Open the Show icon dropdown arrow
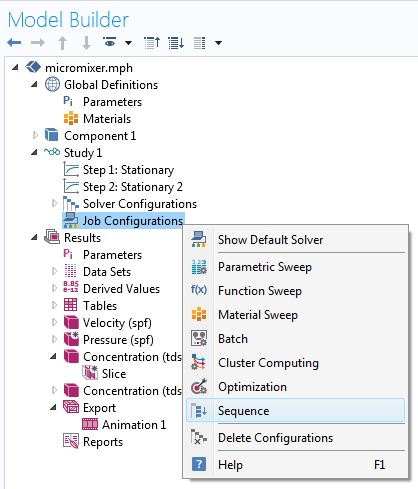This screenshot has width=418, height=489. tap(128, 43)
